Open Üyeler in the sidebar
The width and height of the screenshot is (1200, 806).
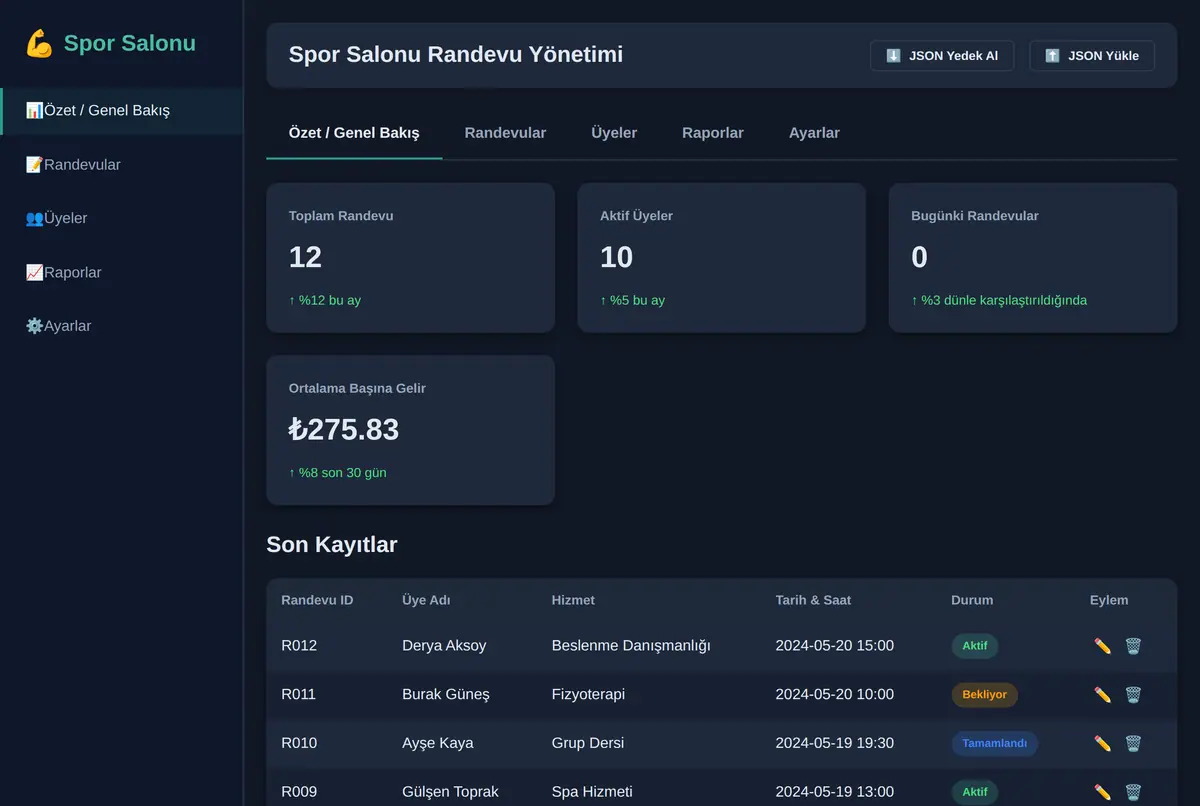point(121,218)
